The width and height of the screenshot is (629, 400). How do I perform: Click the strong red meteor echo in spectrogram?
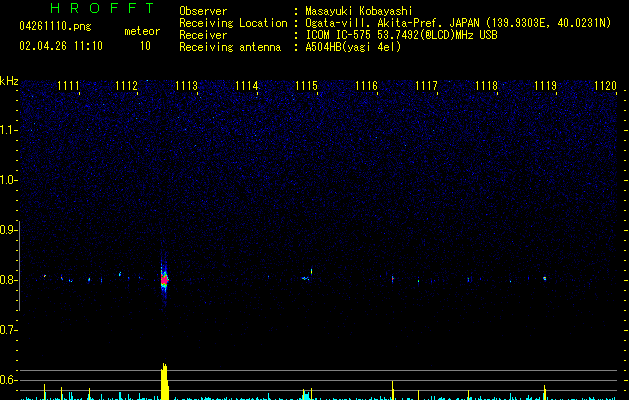tap(164, 279)
